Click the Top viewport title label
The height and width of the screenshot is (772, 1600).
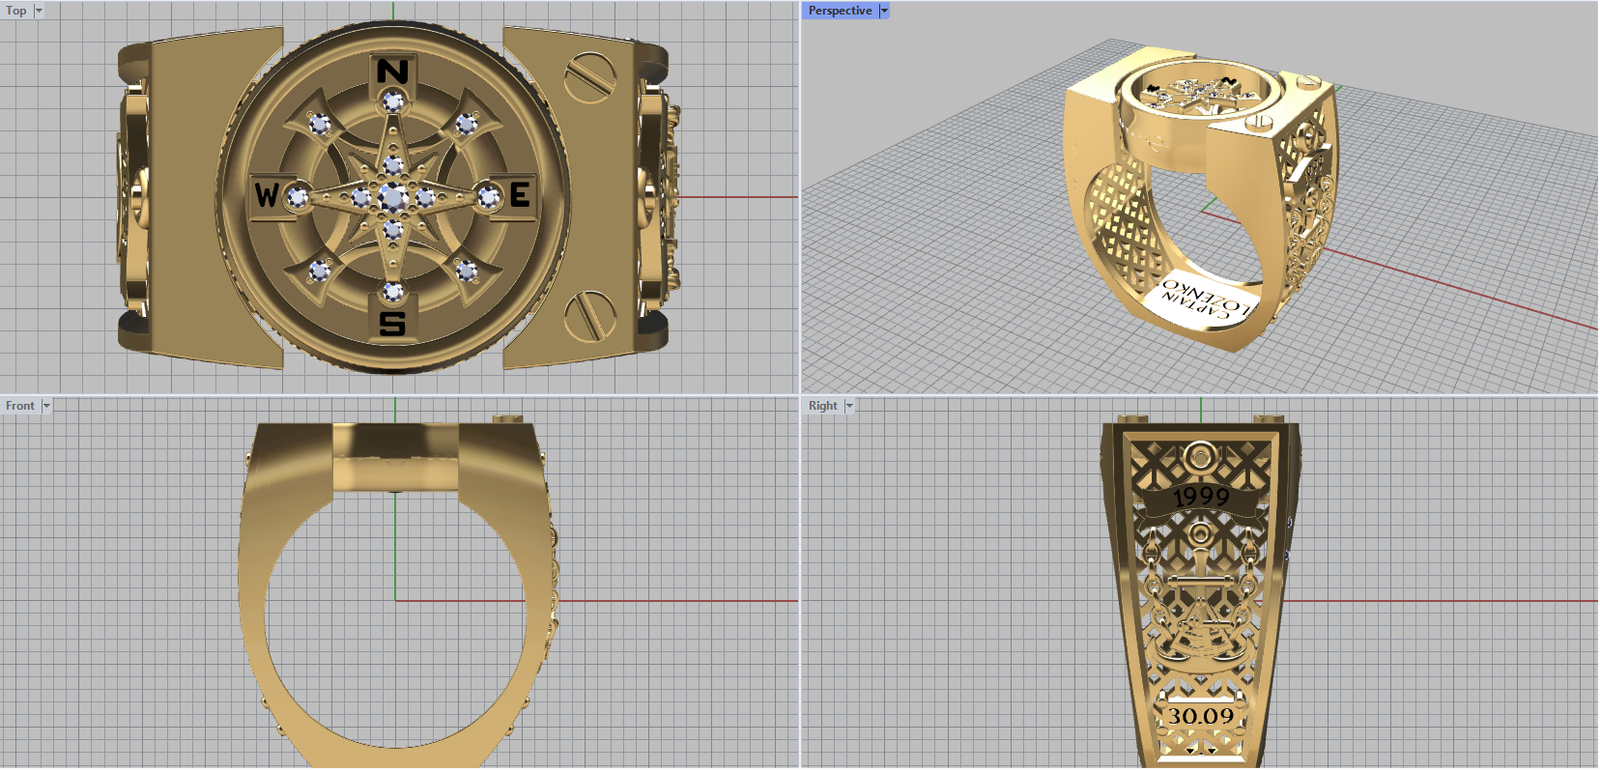click(17, 11)
